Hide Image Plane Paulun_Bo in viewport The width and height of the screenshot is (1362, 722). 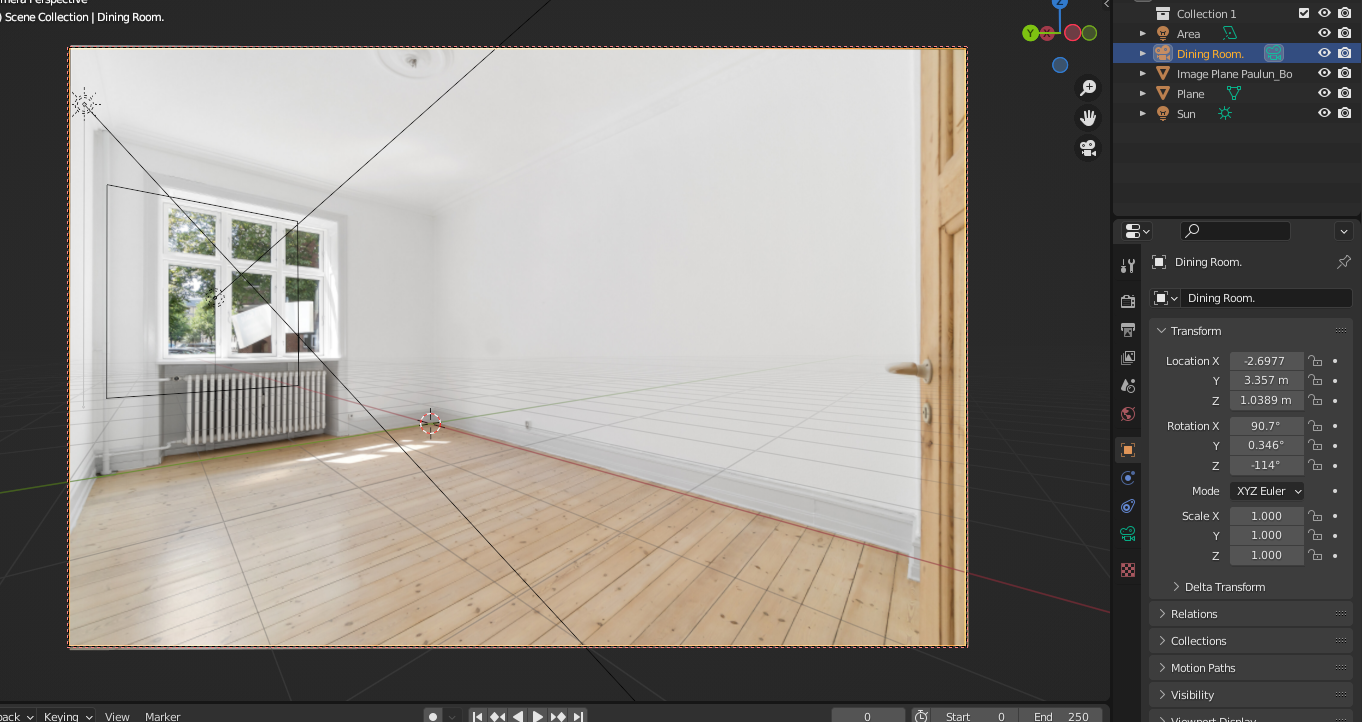pyautogui.click(x=1324, y=73)
